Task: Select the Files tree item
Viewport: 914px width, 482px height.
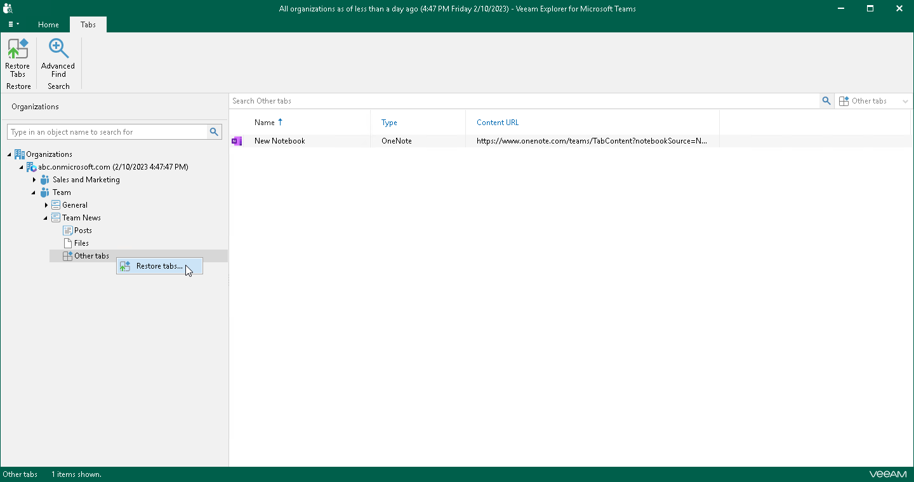Action: click(x=81, y=243)
